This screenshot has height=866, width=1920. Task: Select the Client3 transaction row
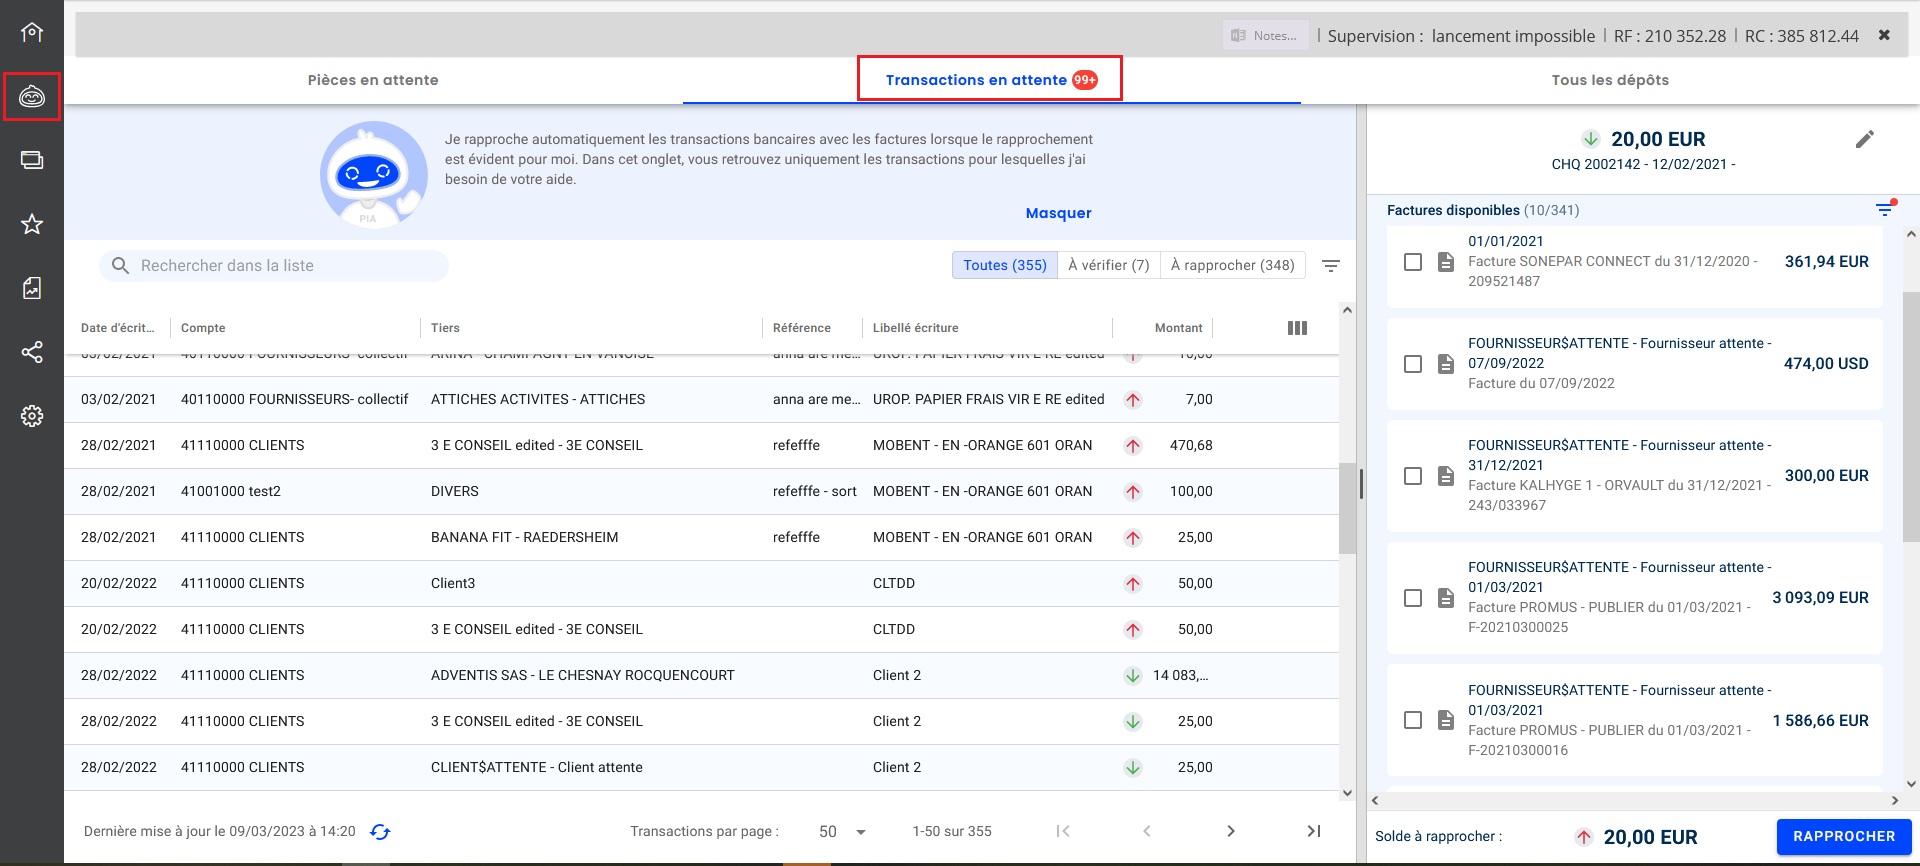tap(702, 584)
